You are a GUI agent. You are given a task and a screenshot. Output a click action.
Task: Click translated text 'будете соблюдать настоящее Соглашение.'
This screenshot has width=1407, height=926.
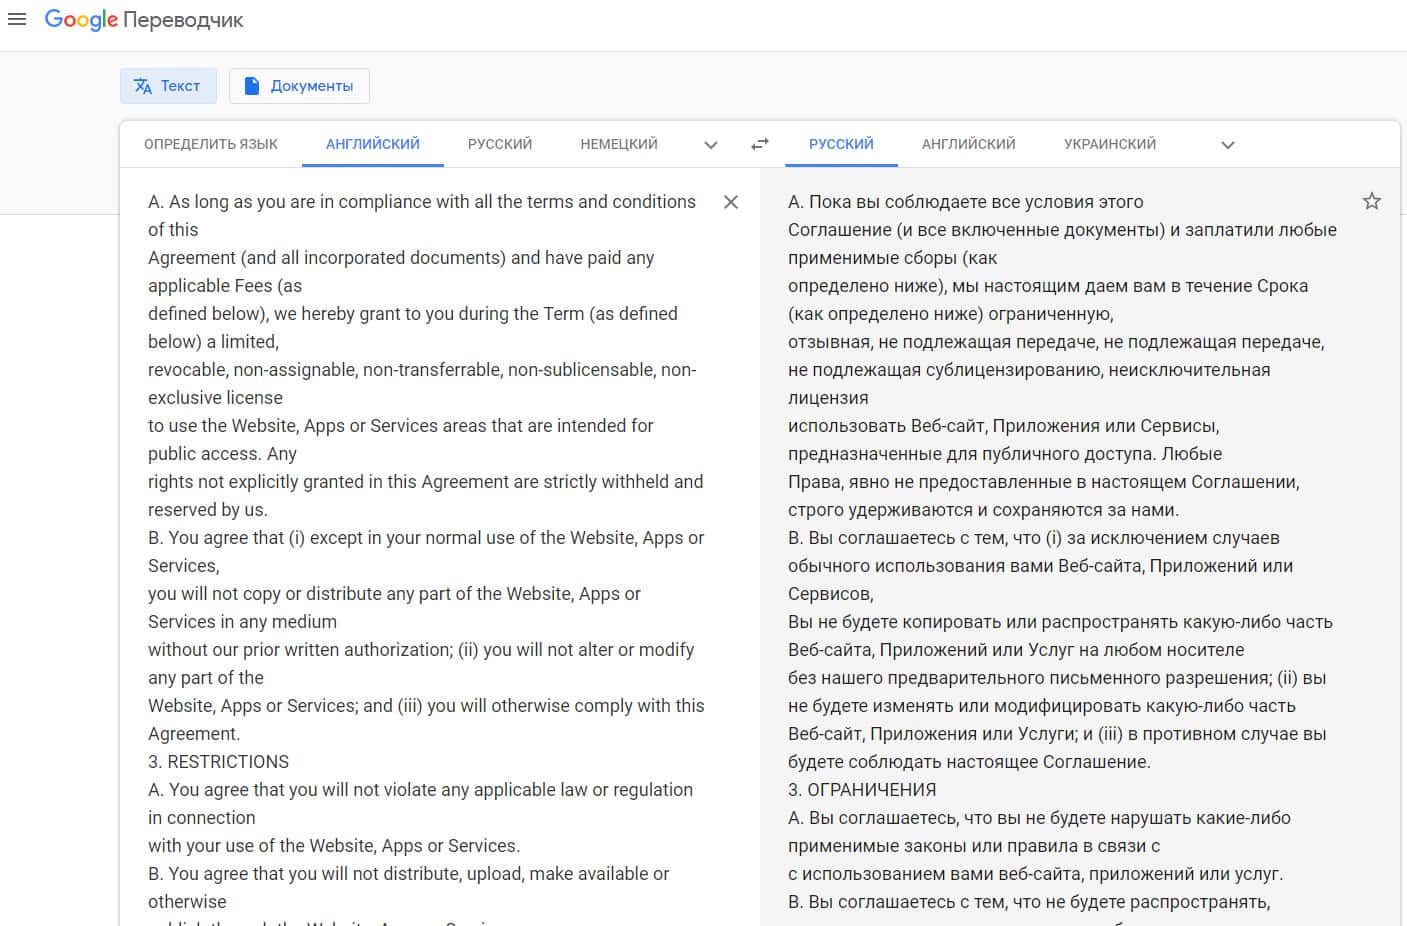(x=969, y=762)
